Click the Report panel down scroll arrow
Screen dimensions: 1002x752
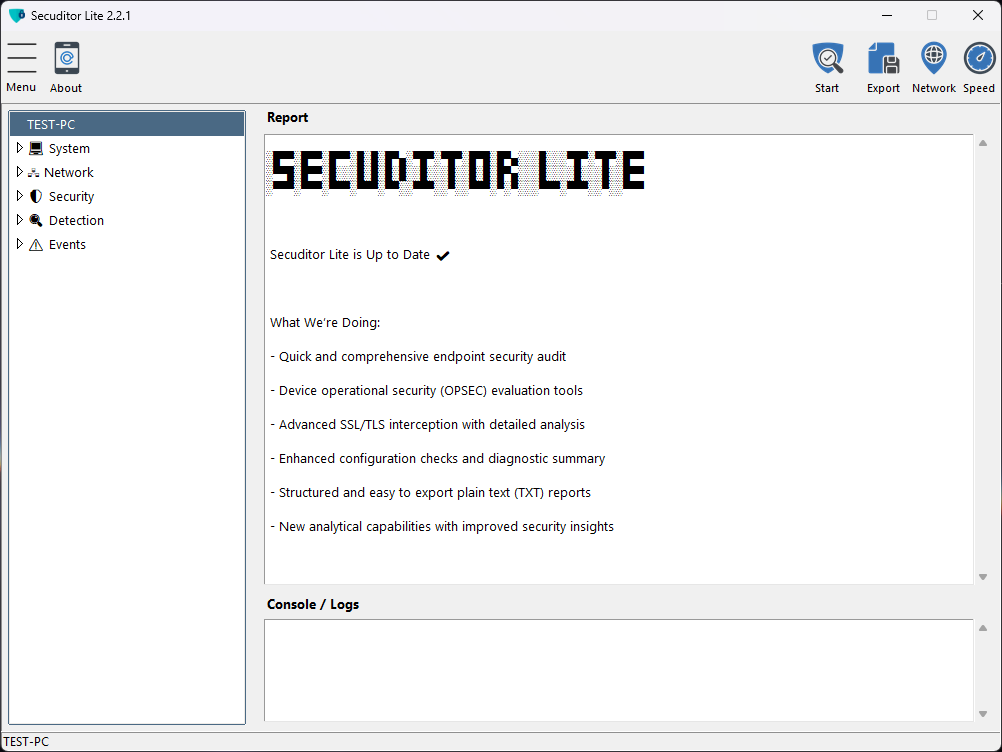pyautogui.click(x=983, y=577)
